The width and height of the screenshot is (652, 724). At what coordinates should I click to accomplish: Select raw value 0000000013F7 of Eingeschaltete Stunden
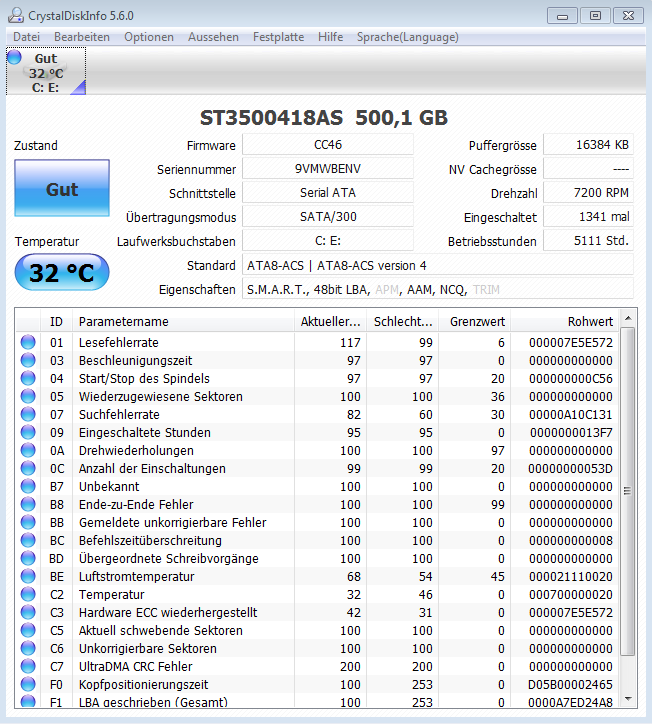point(571,433)
